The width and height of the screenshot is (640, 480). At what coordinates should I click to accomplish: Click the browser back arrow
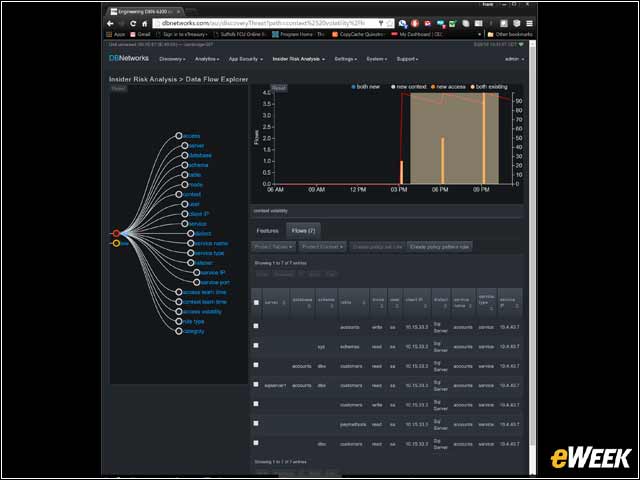(110, 24)
